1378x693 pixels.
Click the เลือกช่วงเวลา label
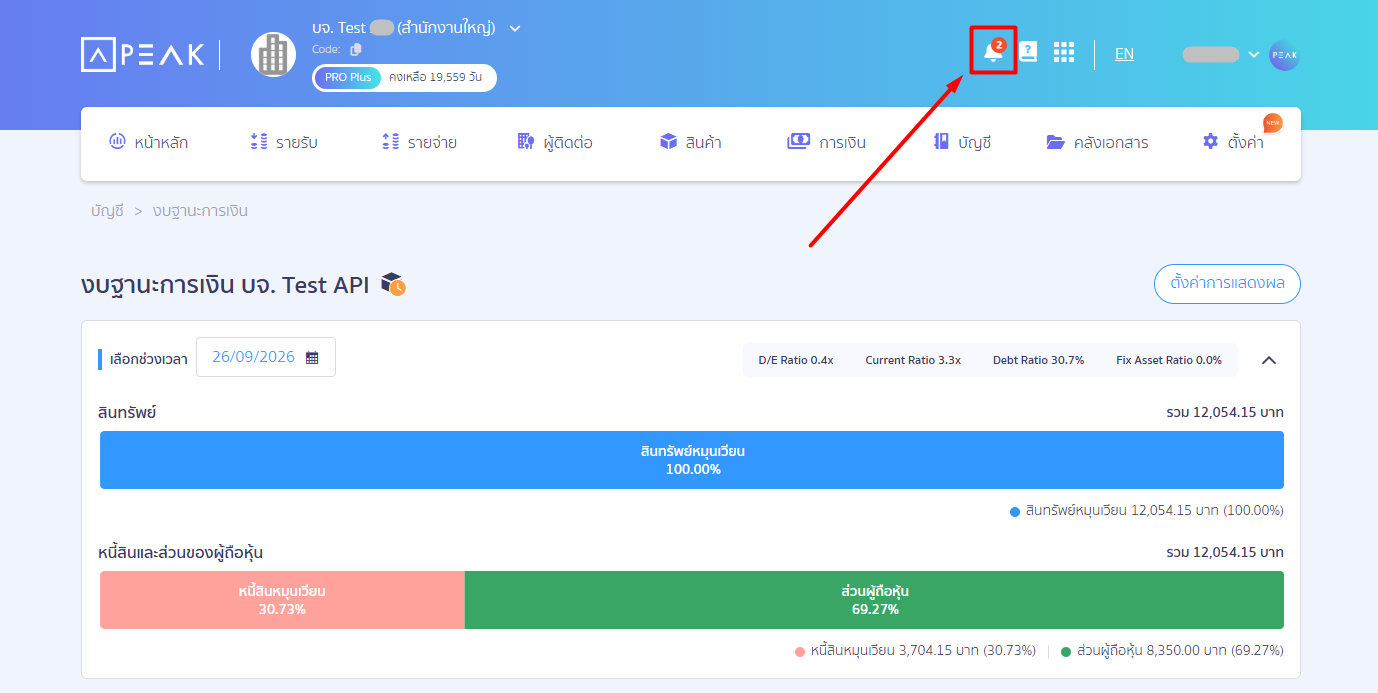click(148, 359)
